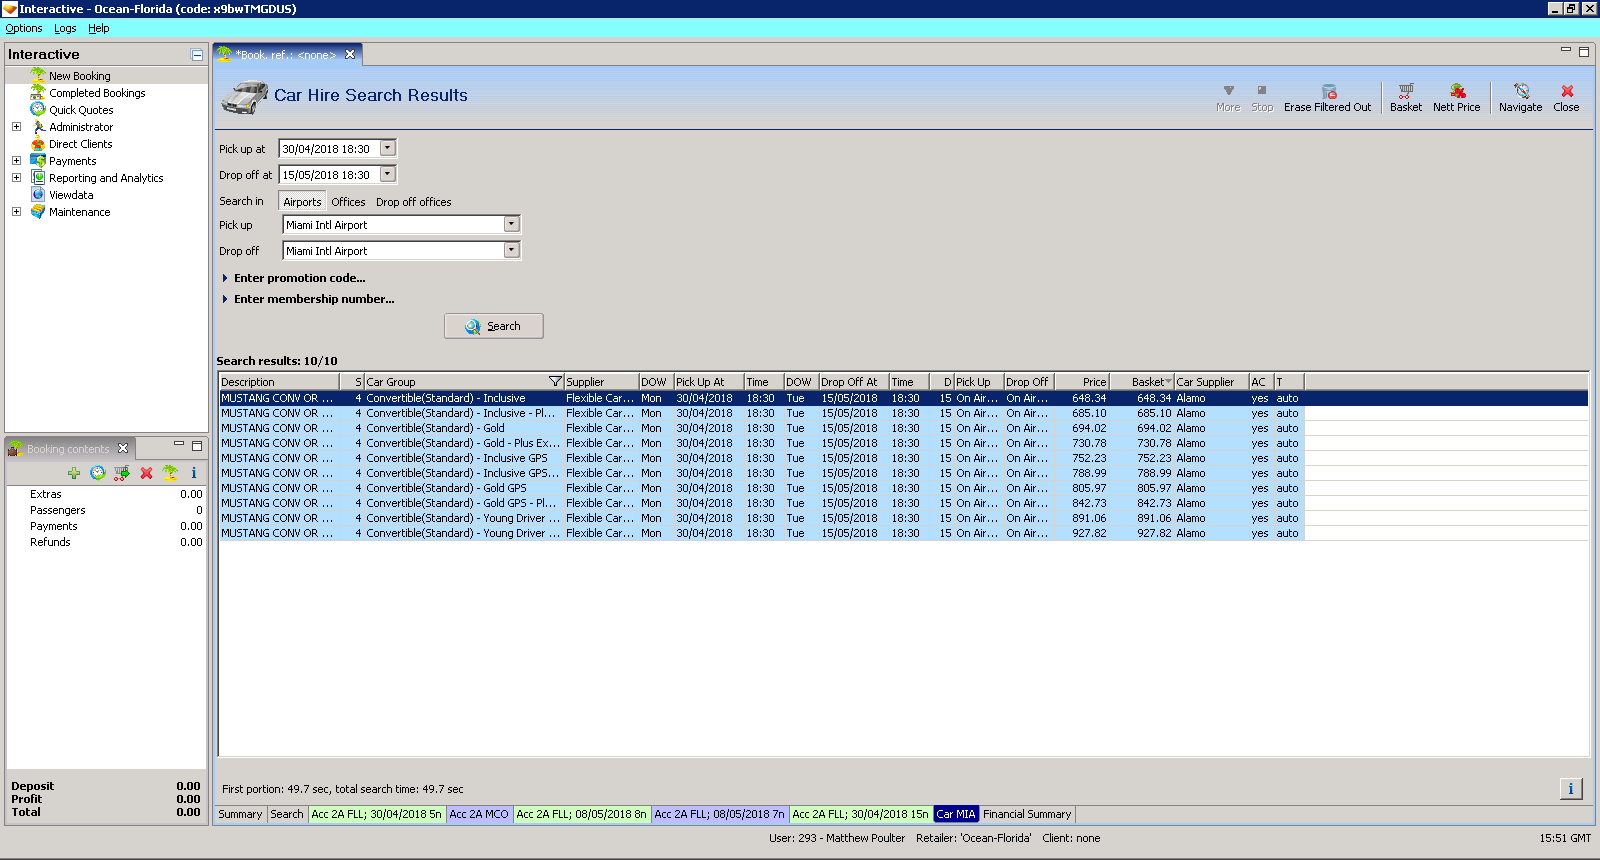Expand the Administrator tree node
Image resolution: width=1600 pixels, height=860 pixels.
point(16,127)
